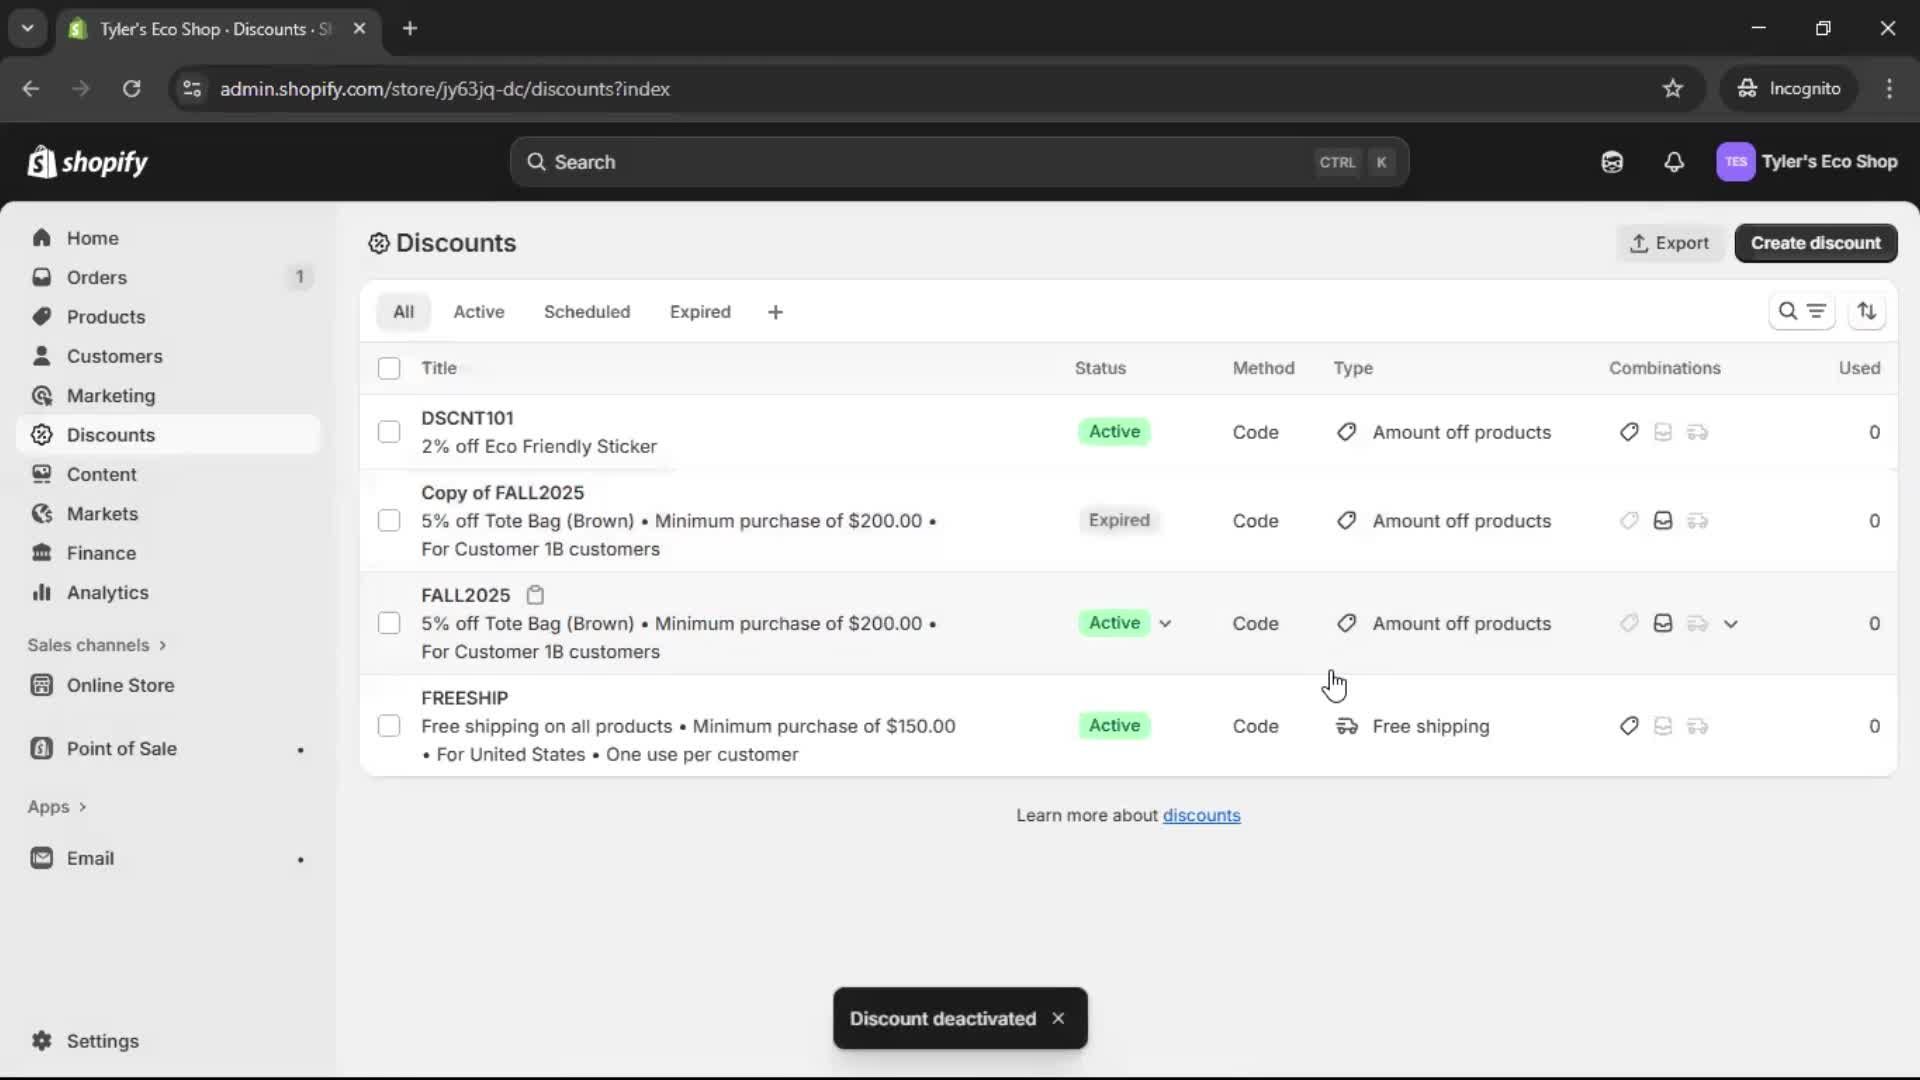
Task: Open notifications bell in the top bar
Action: coord(1674,161)
